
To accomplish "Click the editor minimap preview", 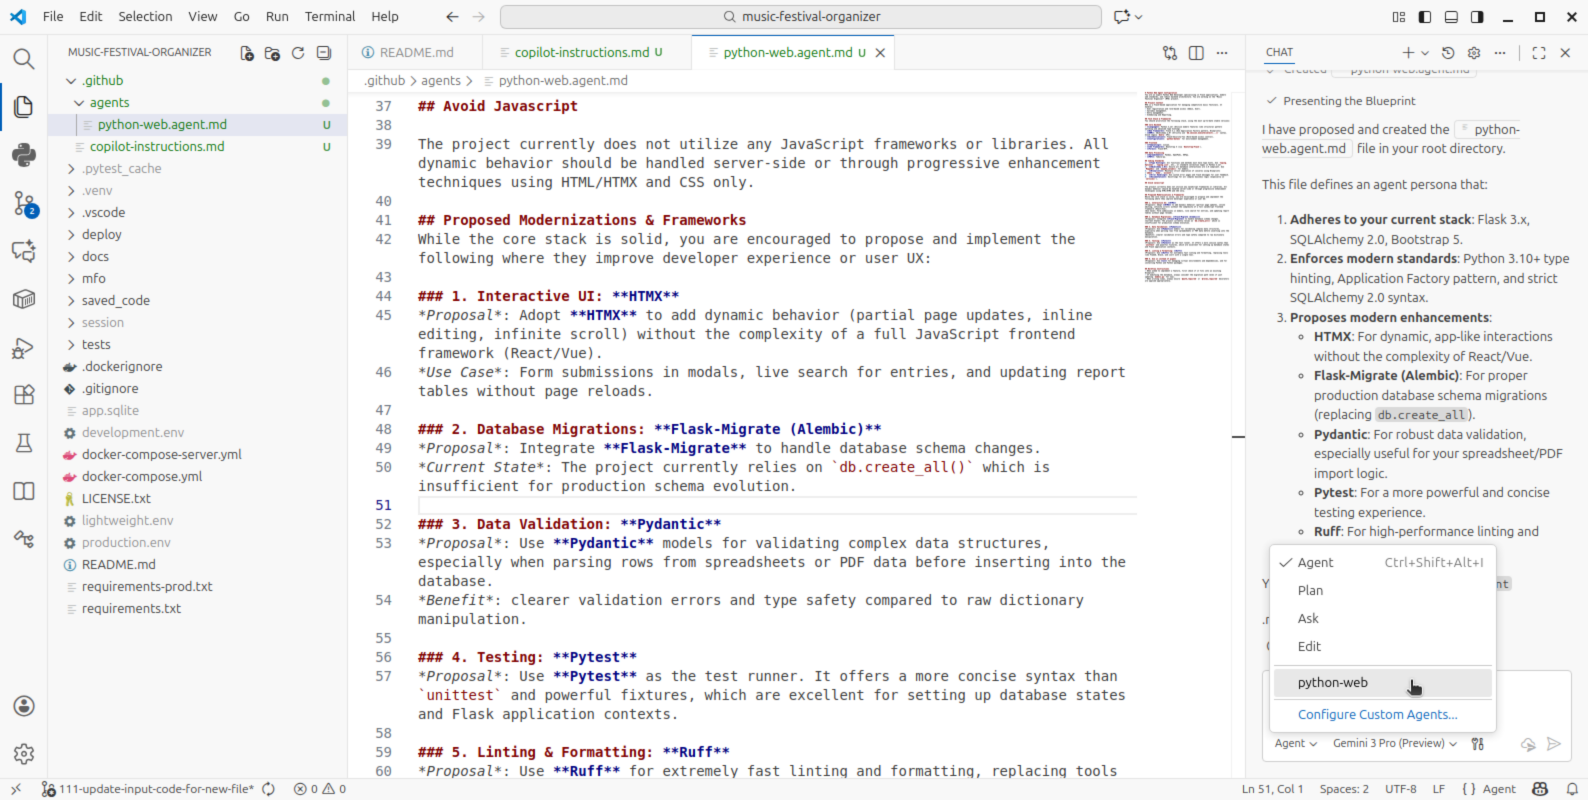I will coord(1186,187).
